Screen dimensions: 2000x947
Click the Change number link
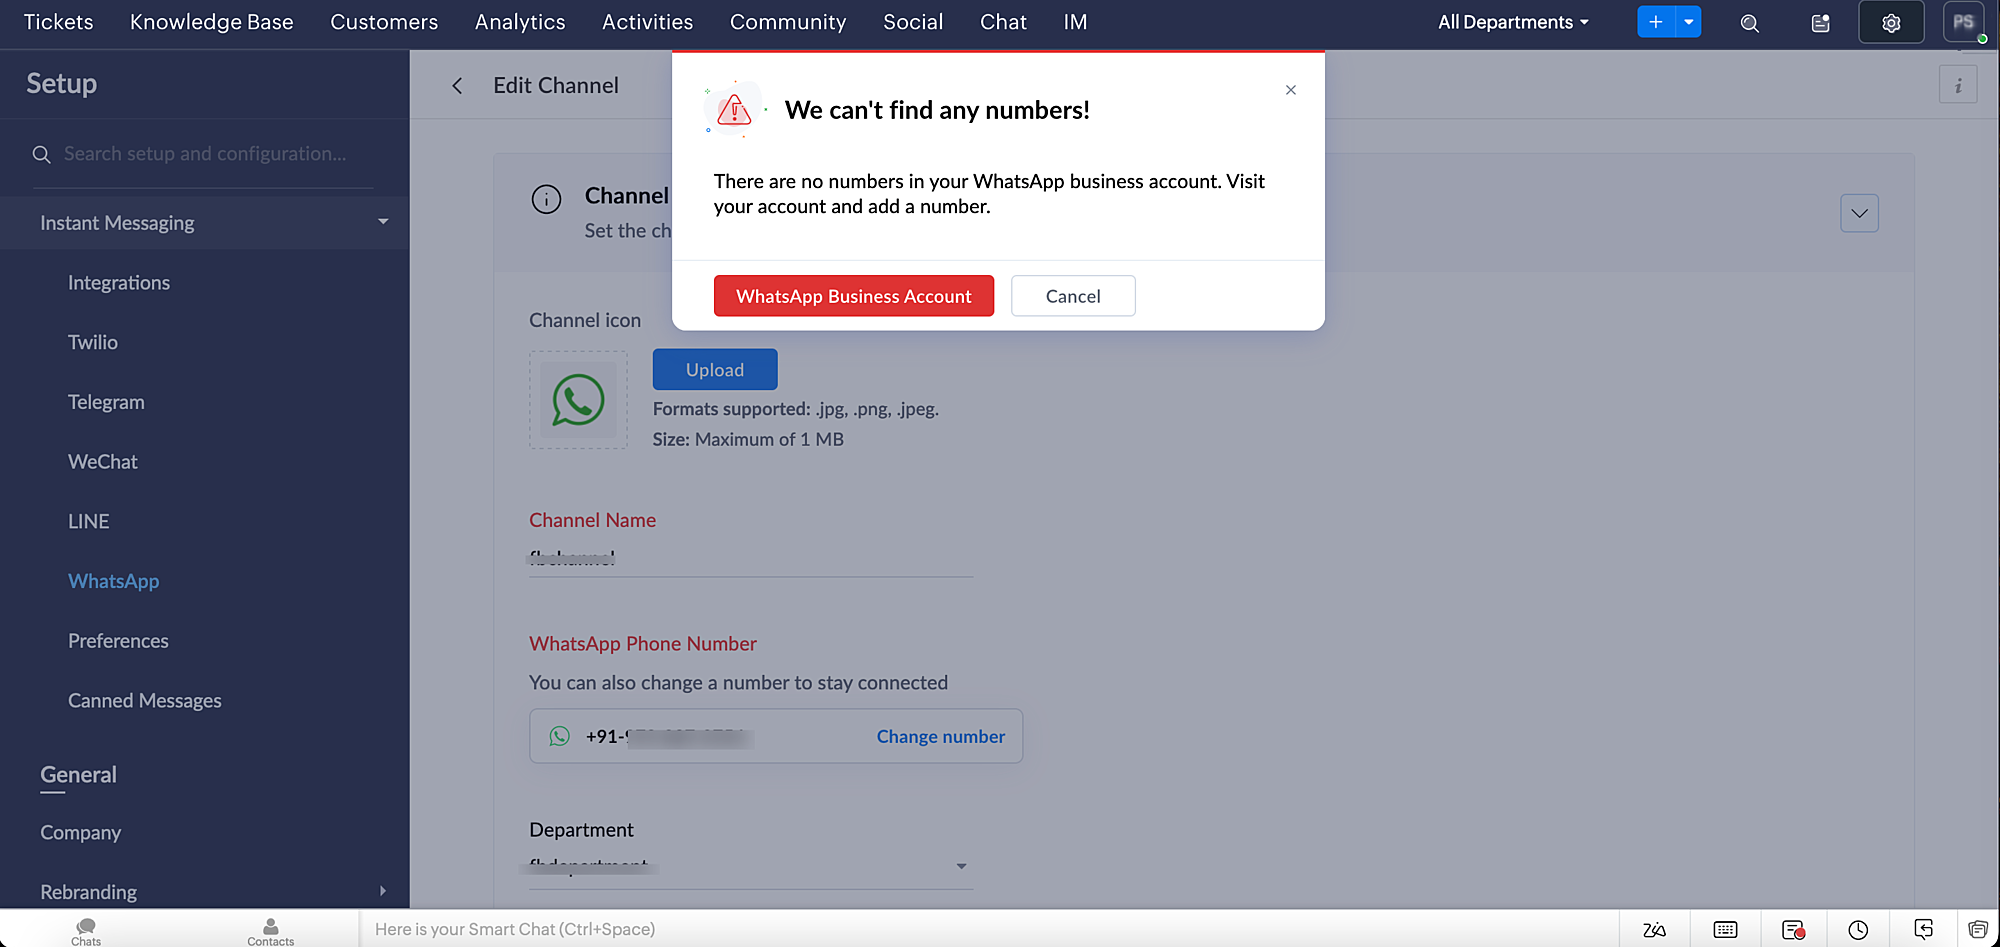pyautogui.click(x=941, y=737)
